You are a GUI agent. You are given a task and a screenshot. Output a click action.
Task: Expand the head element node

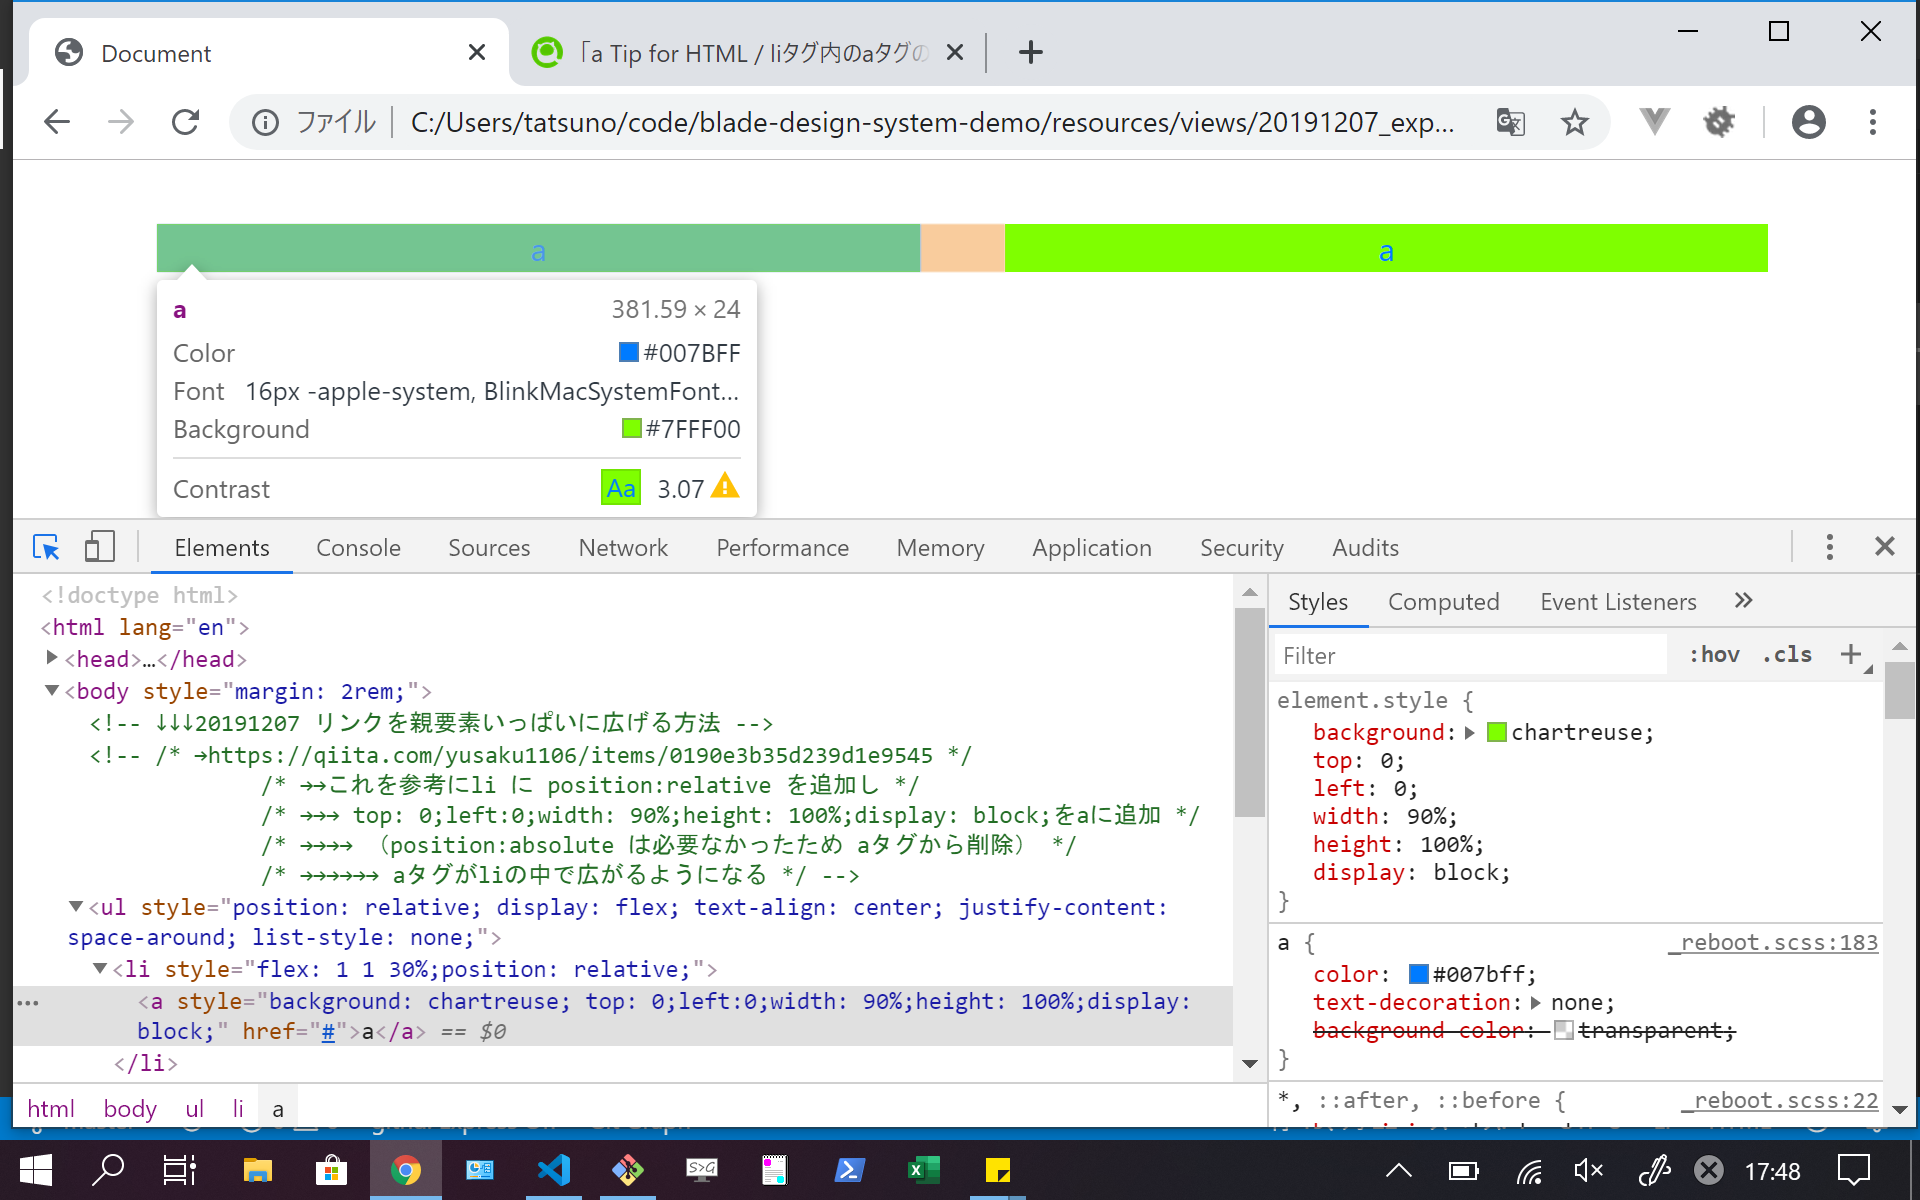(x=52, y=658)
